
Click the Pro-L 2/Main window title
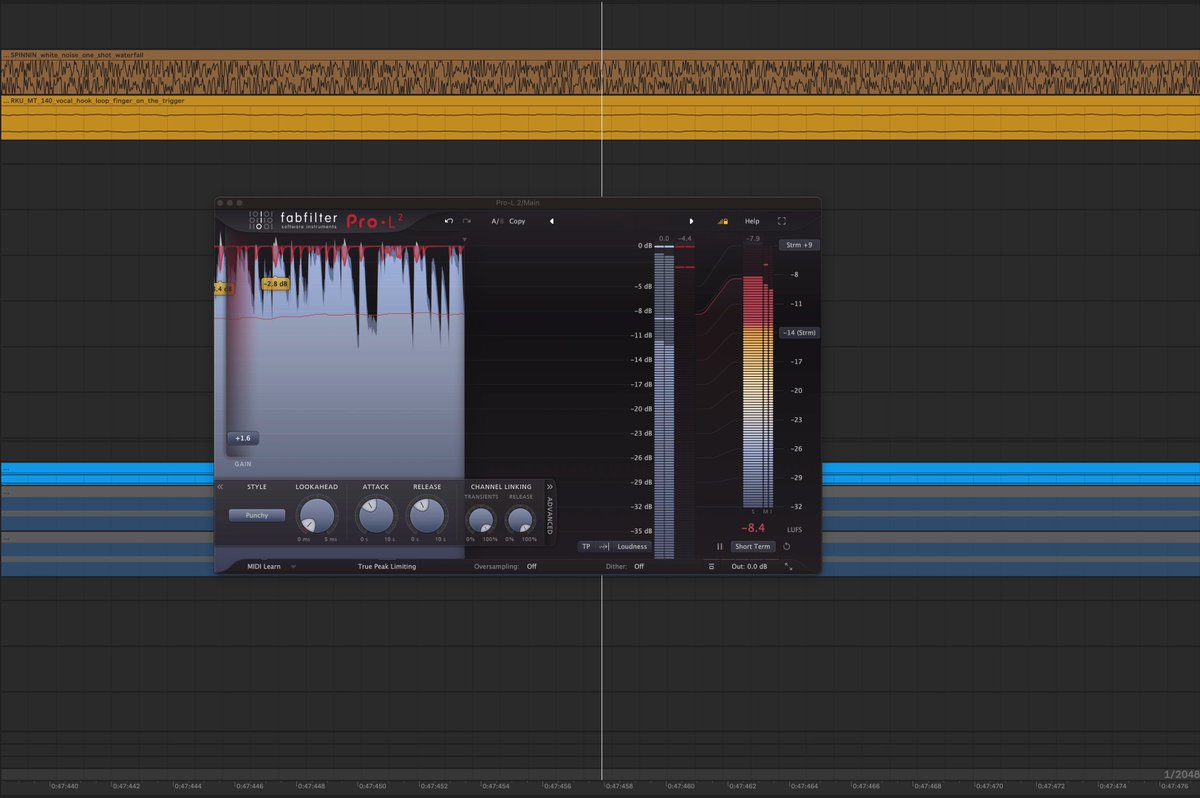click(517, 203)
